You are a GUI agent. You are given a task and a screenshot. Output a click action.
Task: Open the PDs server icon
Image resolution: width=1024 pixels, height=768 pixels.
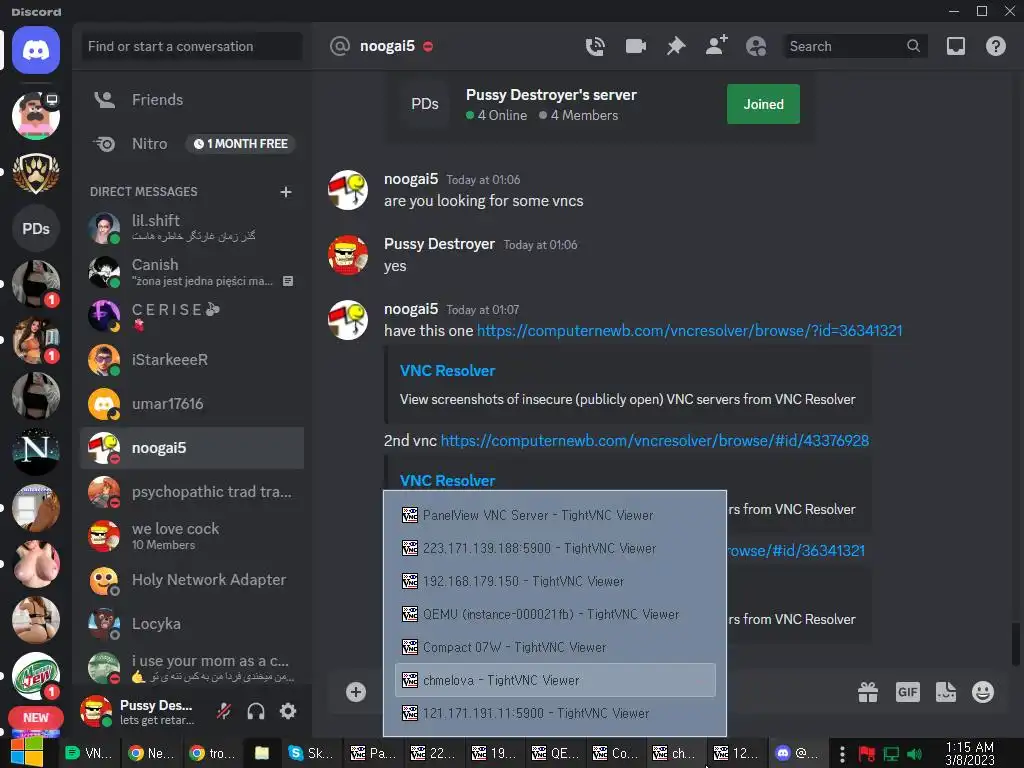tap(36, 229)
